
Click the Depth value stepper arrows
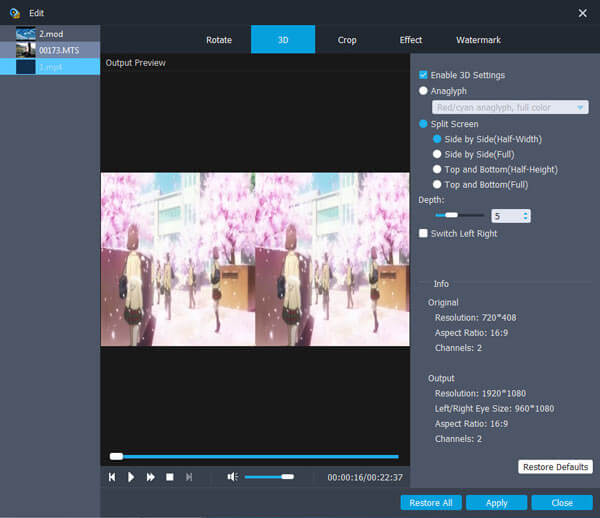coord(526,215)
